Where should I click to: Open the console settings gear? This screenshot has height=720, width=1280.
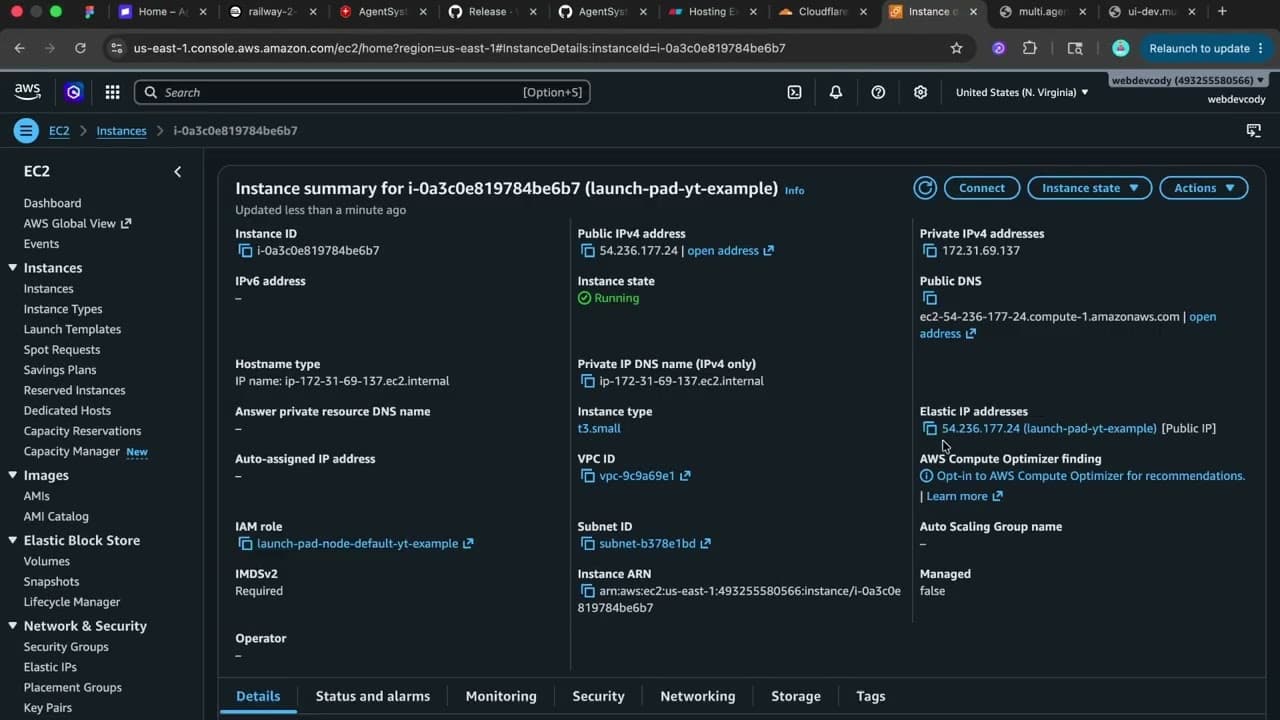pos(920,92)
